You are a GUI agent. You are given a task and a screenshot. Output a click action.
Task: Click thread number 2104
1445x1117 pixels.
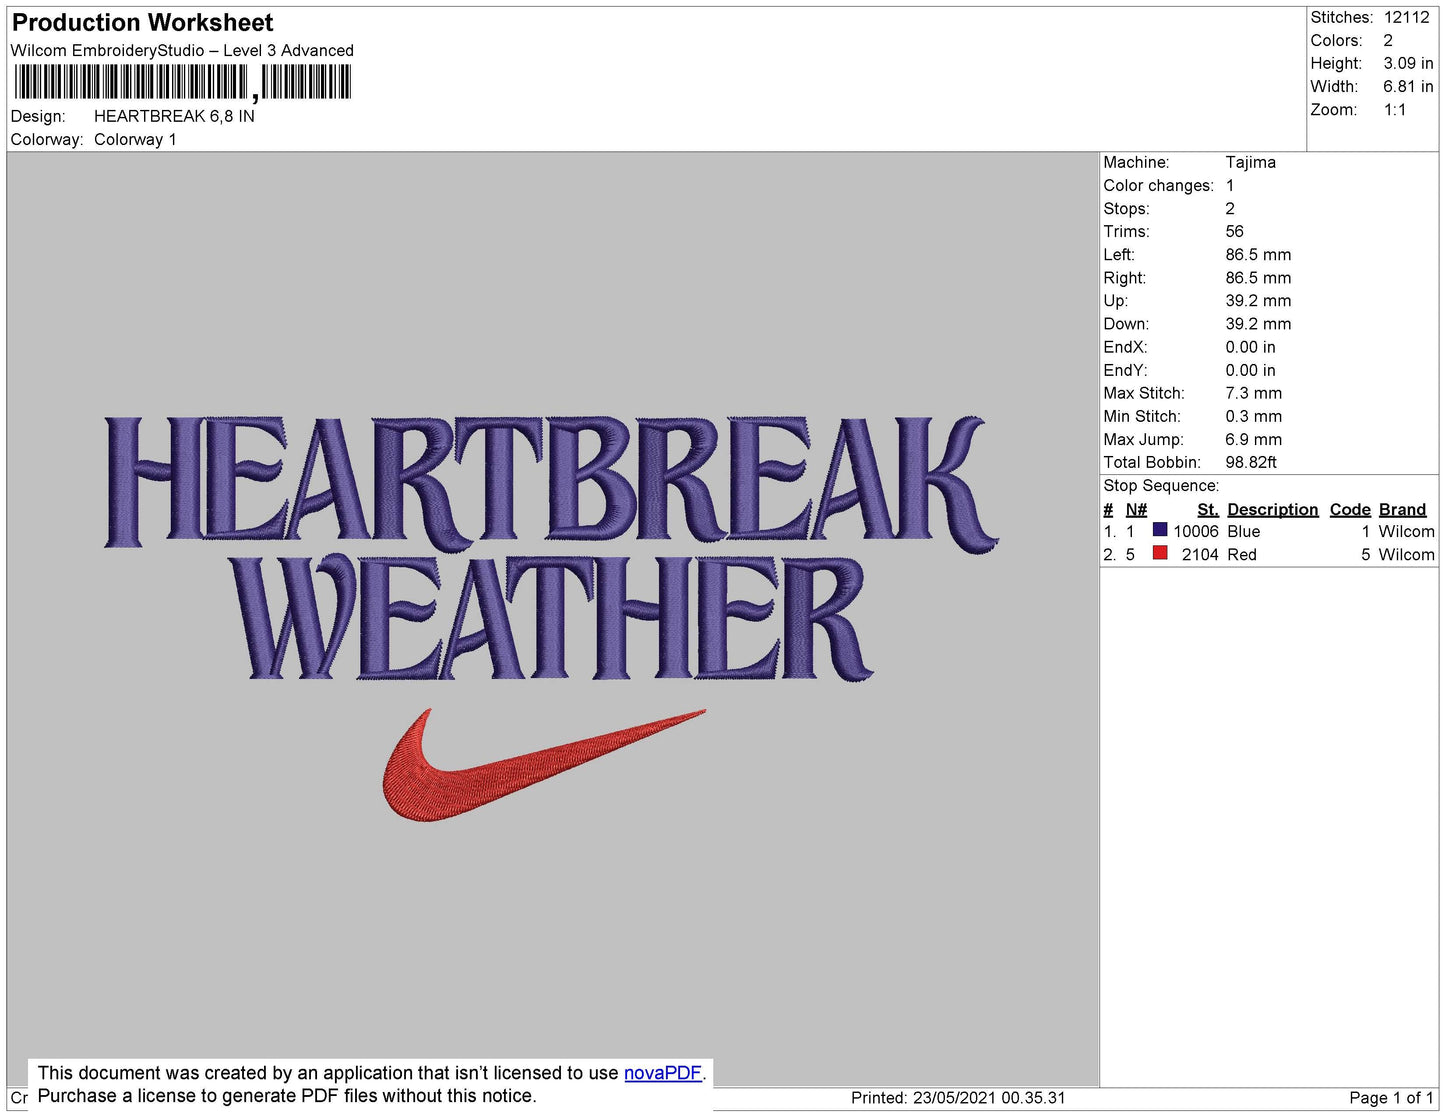tap(1200, 554)
